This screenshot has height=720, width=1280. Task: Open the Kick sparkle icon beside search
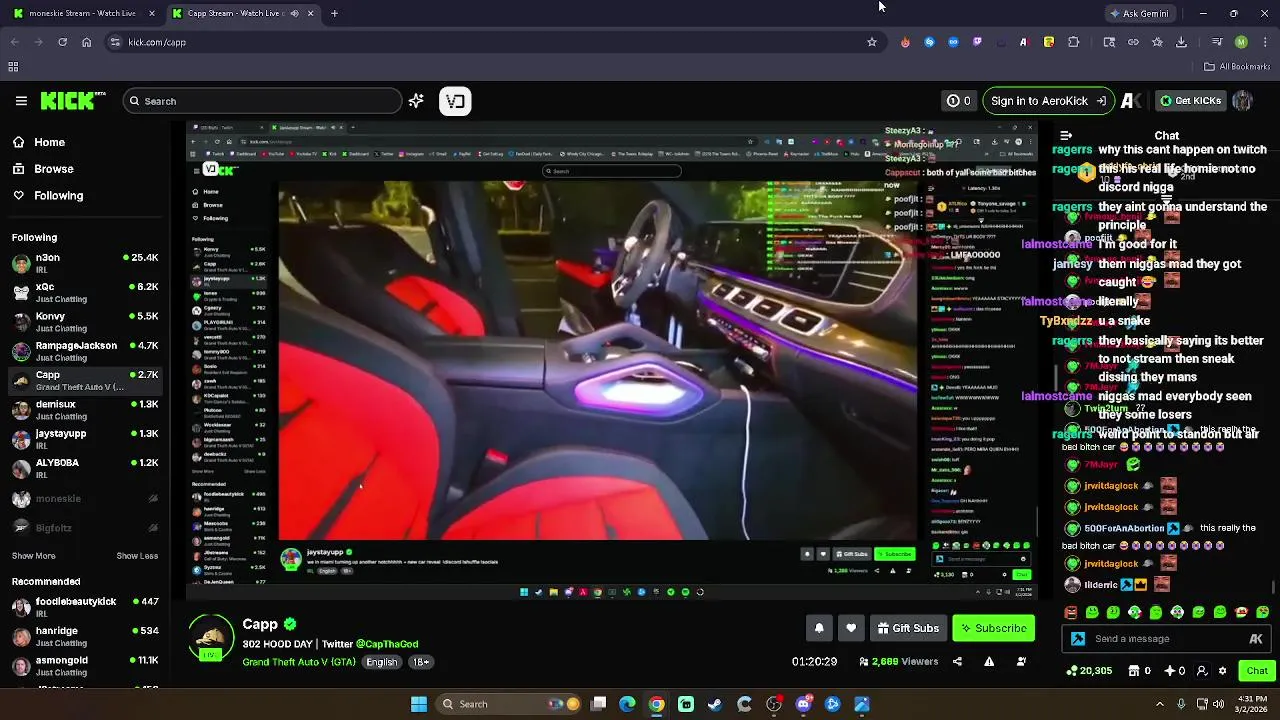coord(416,101)
